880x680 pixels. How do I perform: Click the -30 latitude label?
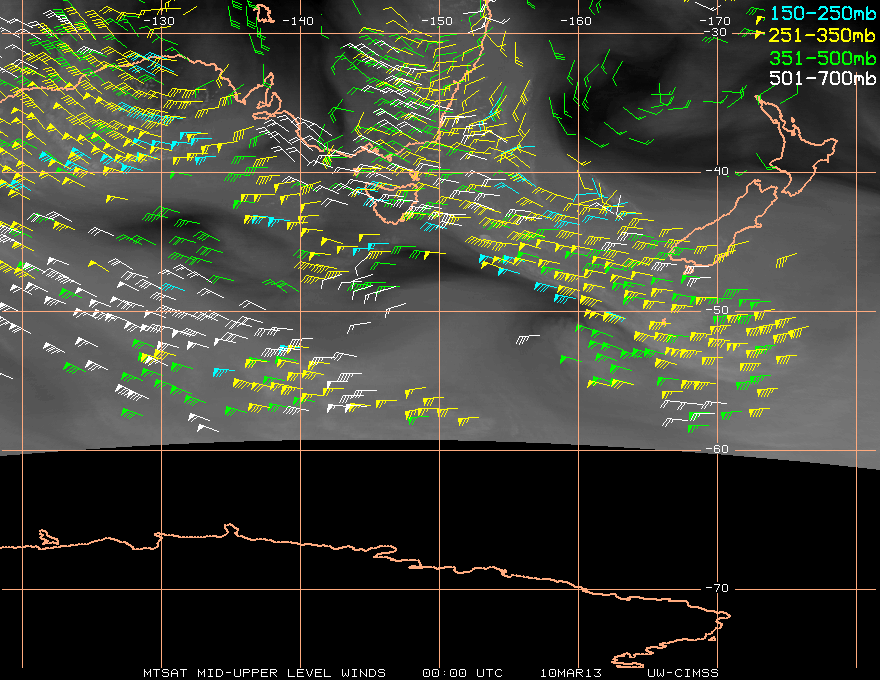point(715,32)
